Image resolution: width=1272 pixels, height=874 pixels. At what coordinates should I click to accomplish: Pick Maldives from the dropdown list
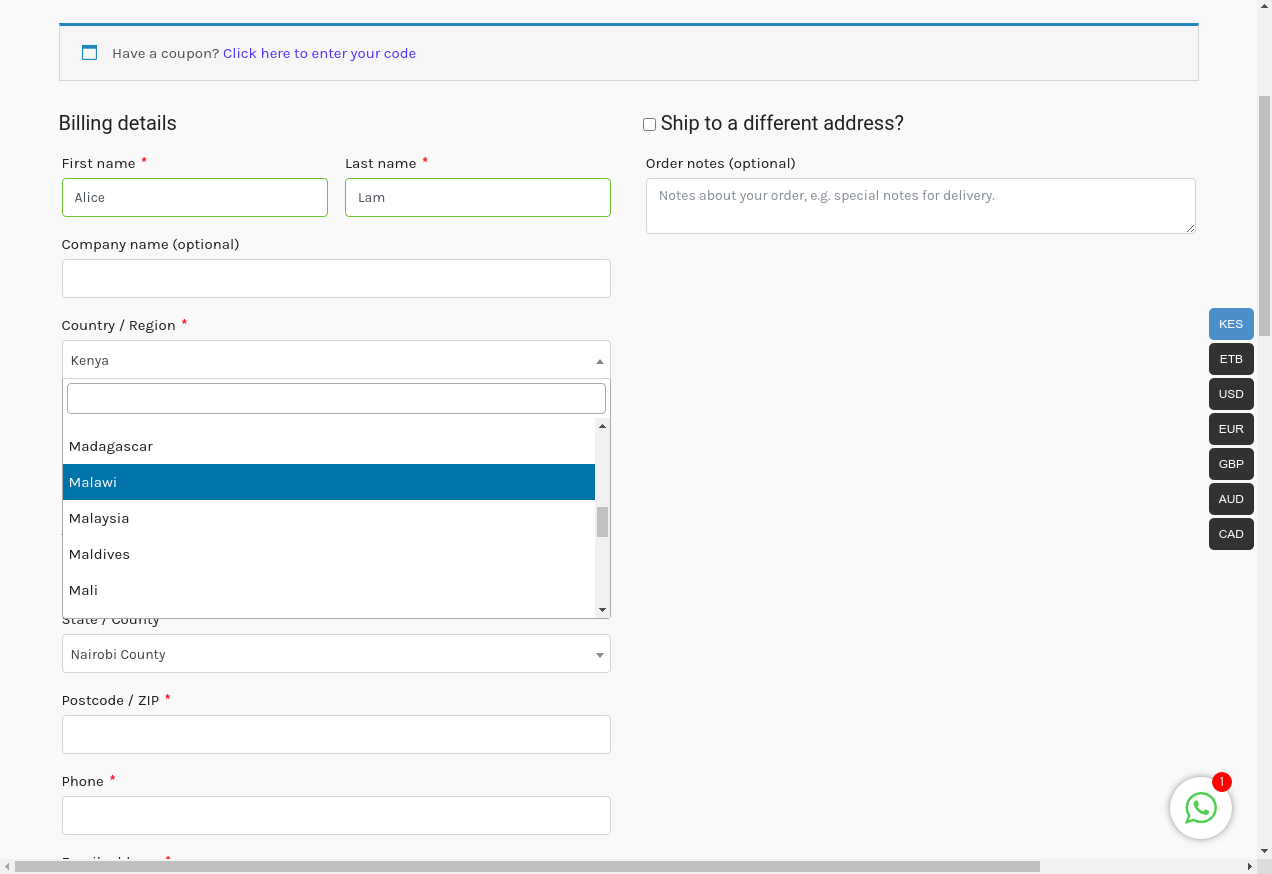click(x=328, y=554)
